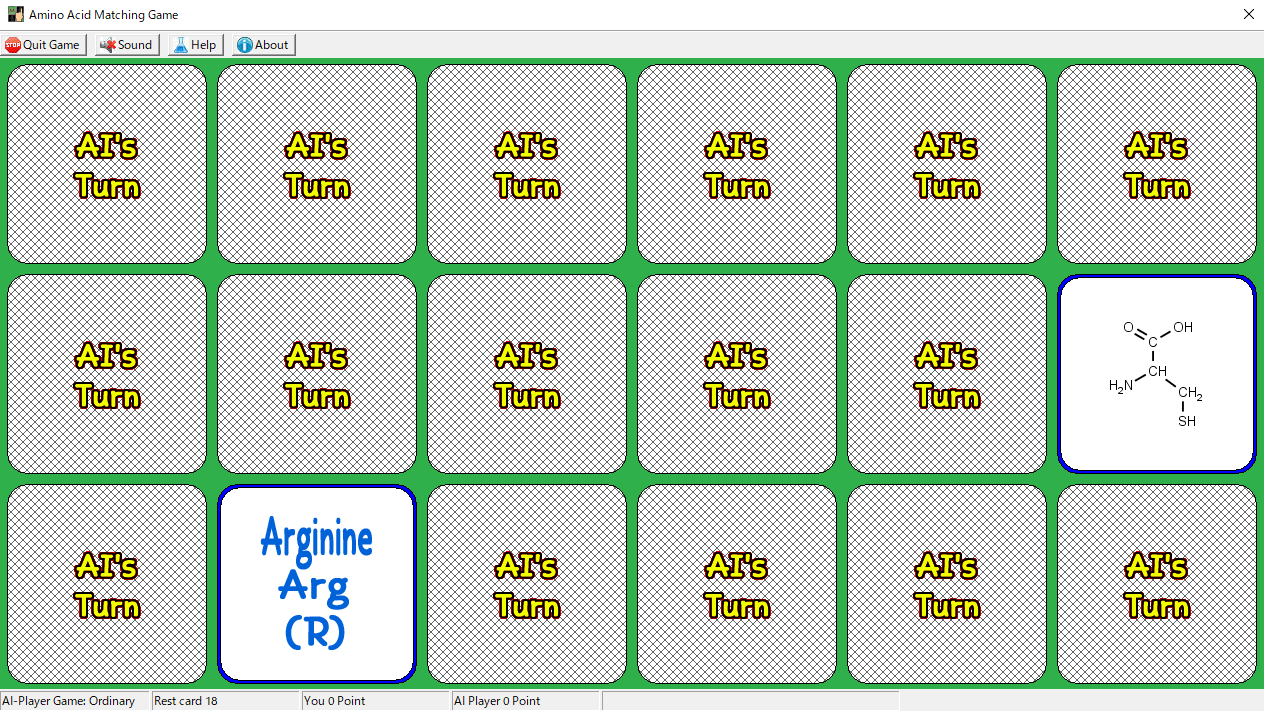
Task: Open Help with the flask icon
Action: click(x=194, y=45)
